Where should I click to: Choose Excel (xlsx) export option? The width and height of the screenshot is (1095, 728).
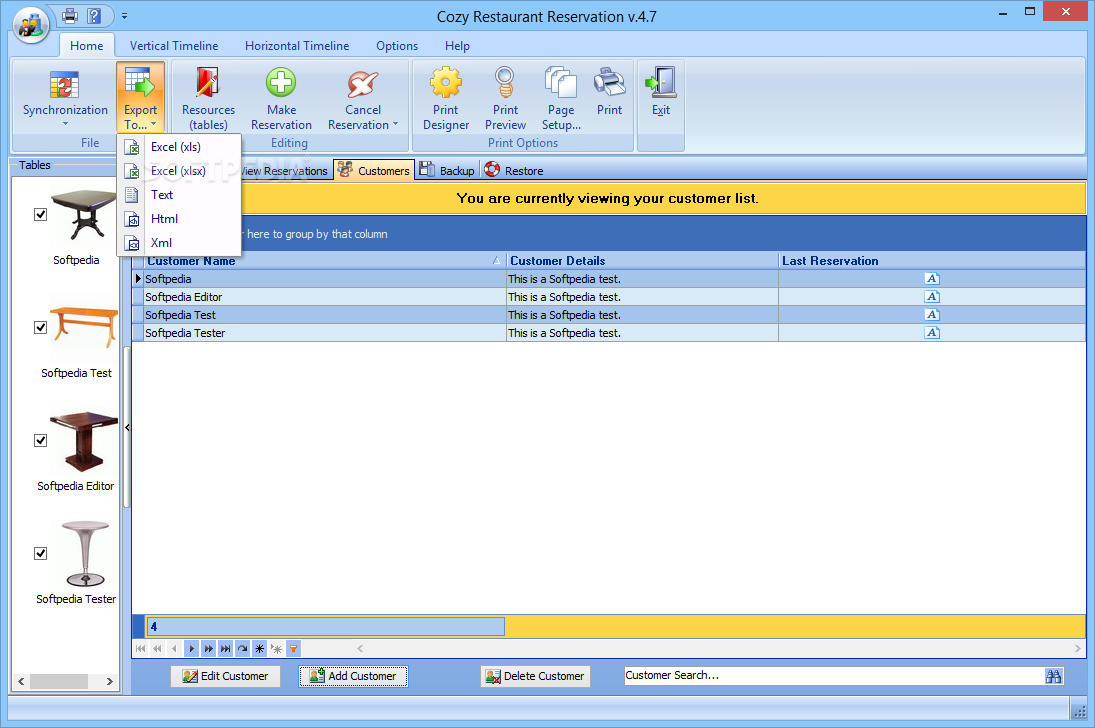click(x=179, y=170)
